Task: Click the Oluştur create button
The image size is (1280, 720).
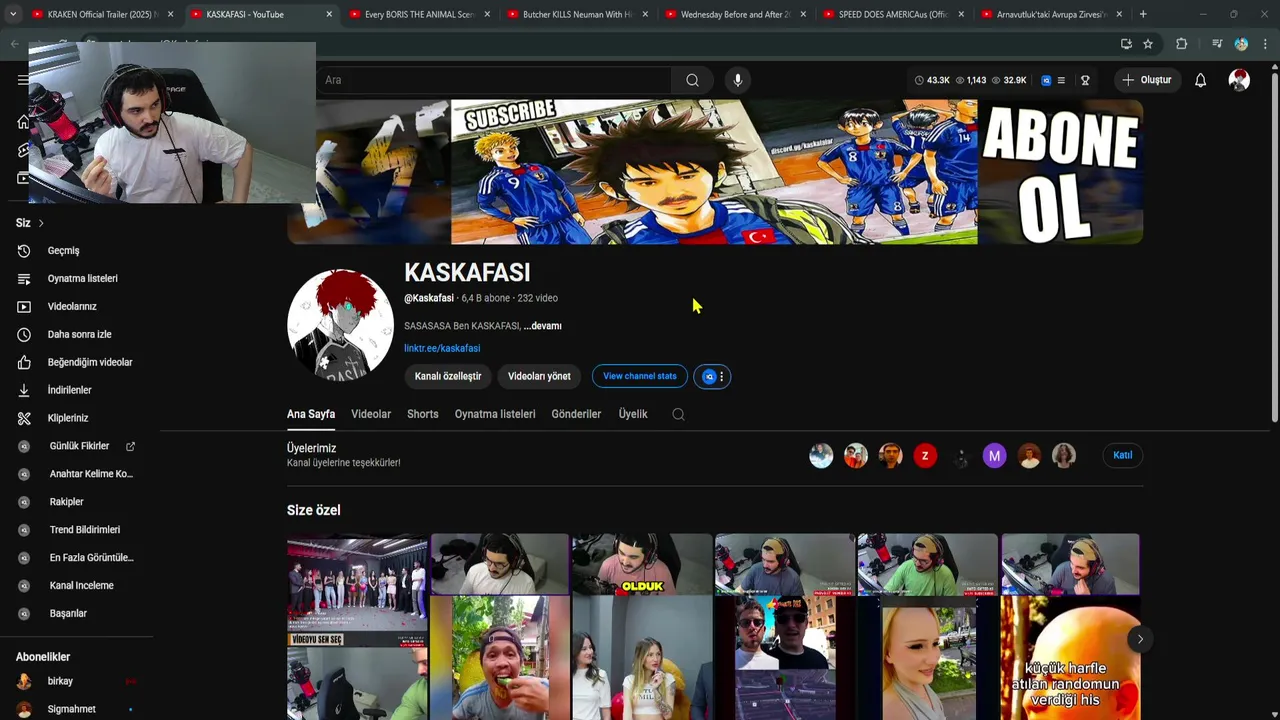Action: [x=1146, y=80]
